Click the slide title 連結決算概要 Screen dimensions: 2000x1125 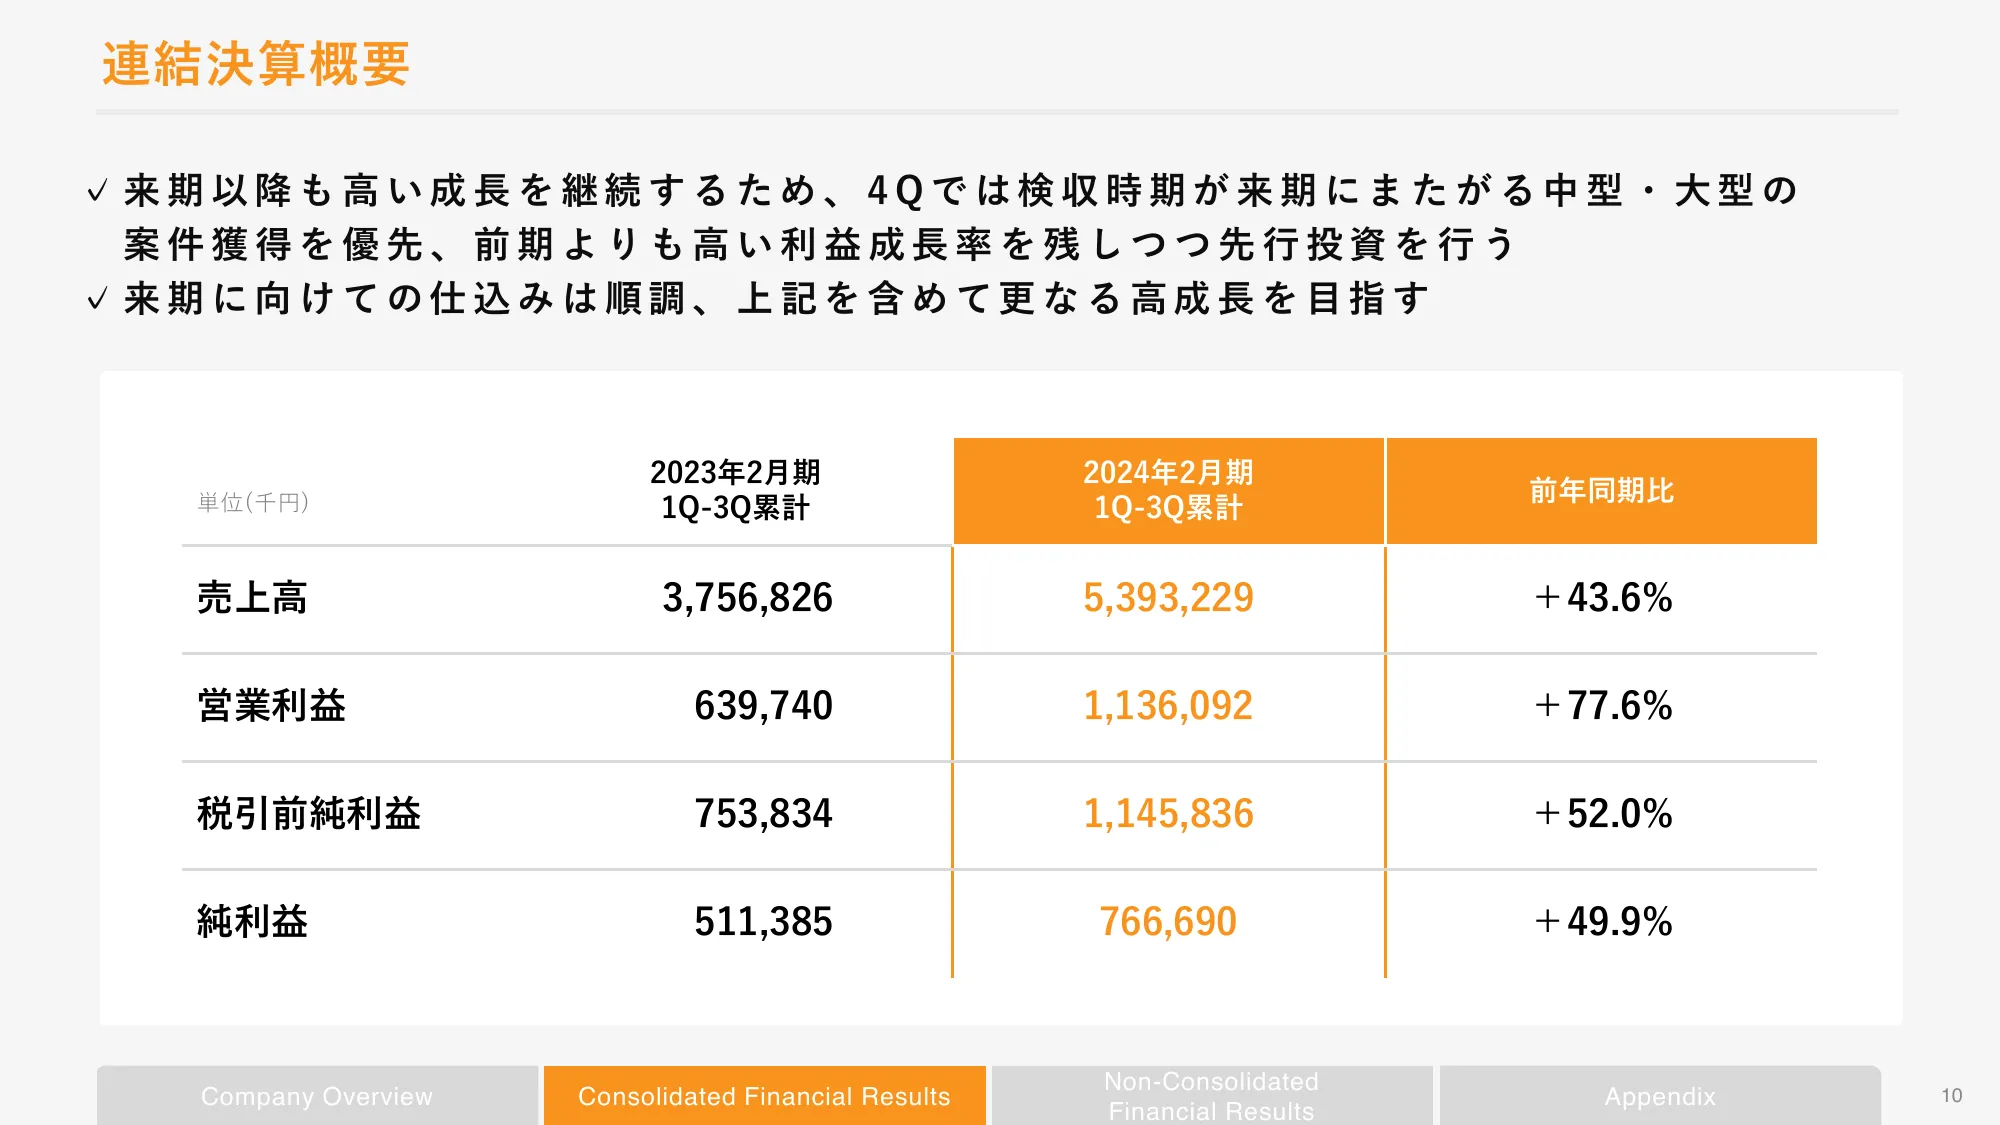click(256, 64)
